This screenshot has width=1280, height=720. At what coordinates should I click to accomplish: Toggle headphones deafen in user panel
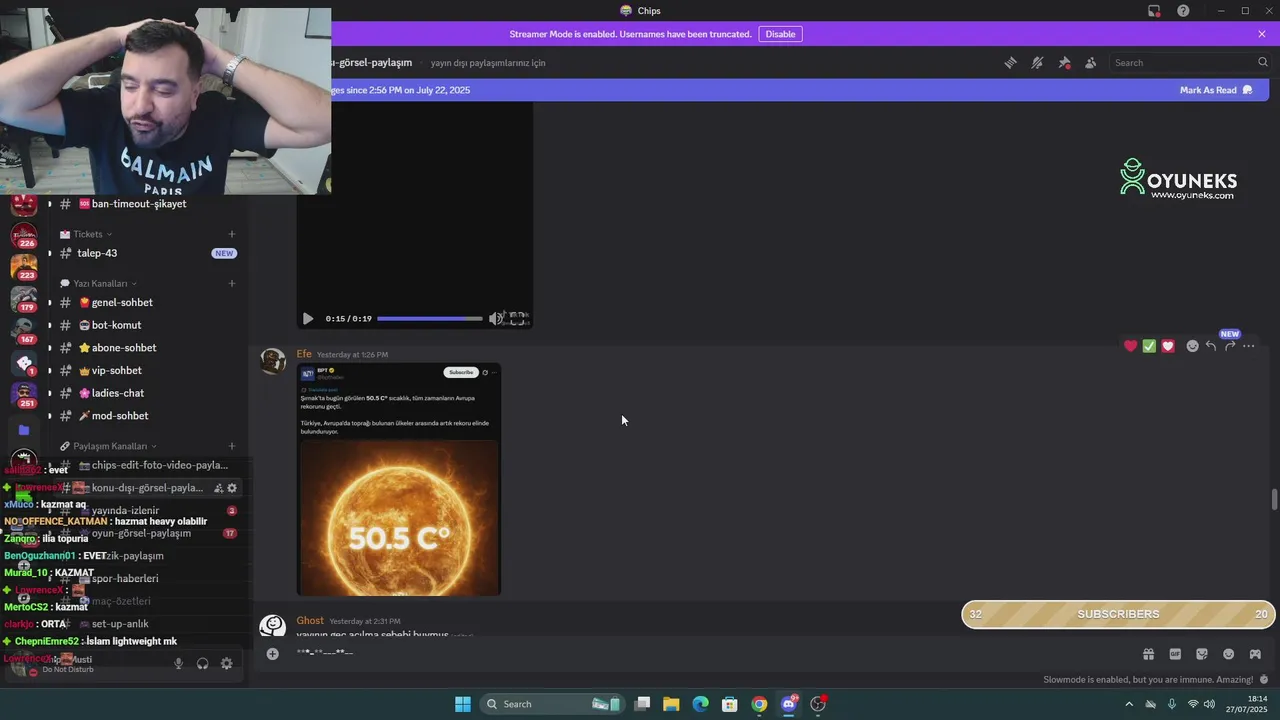point(203,663)
